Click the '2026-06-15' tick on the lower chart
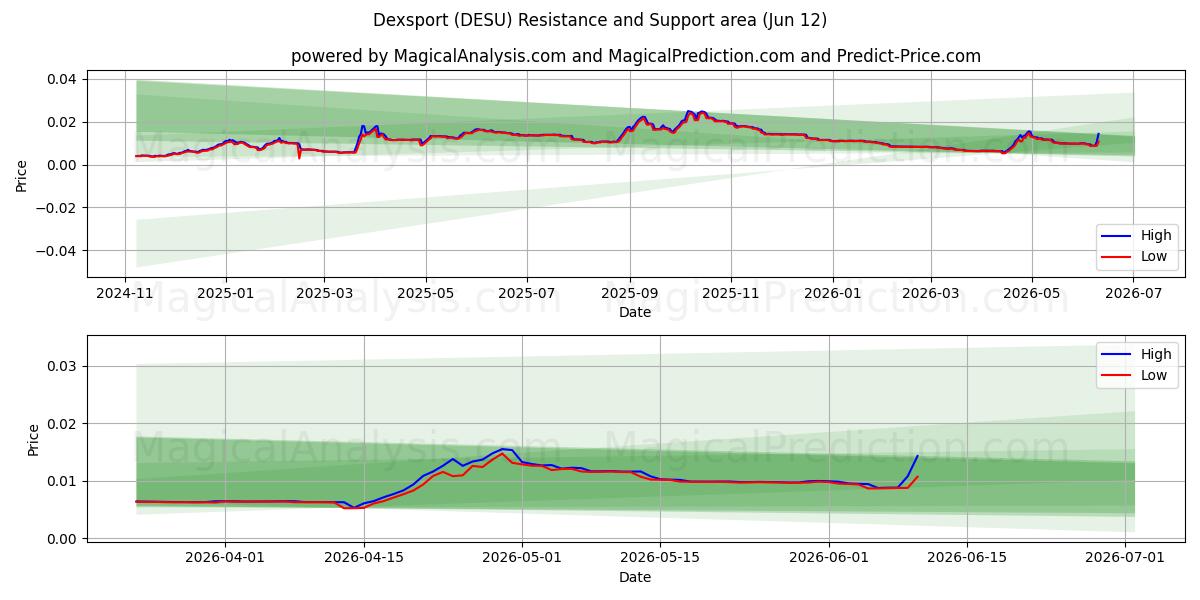This screenshot has width=1200, height=600. (x=967, y=558)
